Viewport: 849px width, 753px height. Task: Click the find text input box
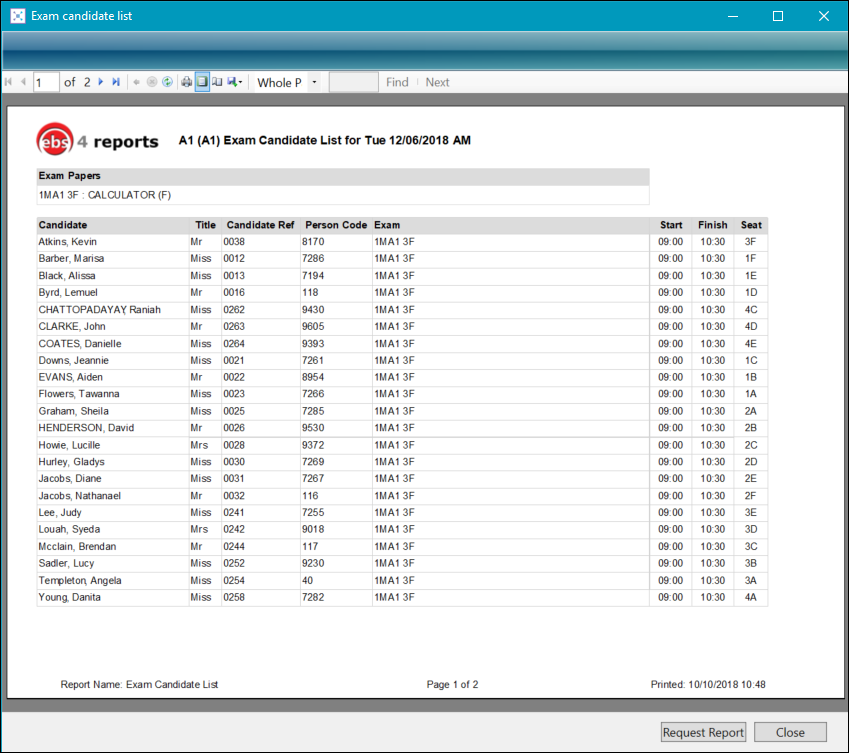353,82
